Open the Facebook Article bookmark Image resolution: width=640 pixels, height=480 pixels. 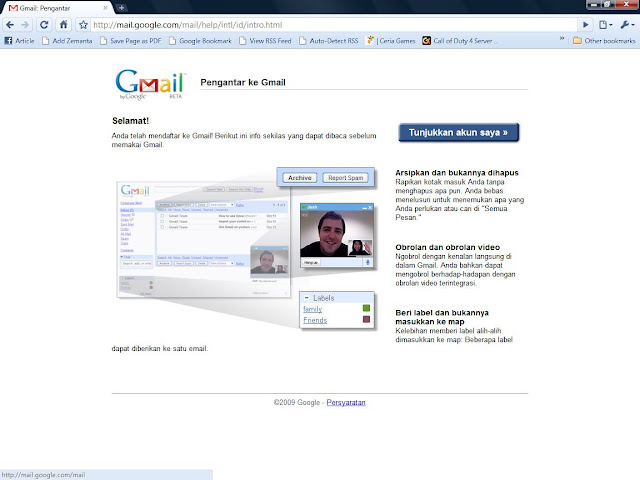[19, 41]
